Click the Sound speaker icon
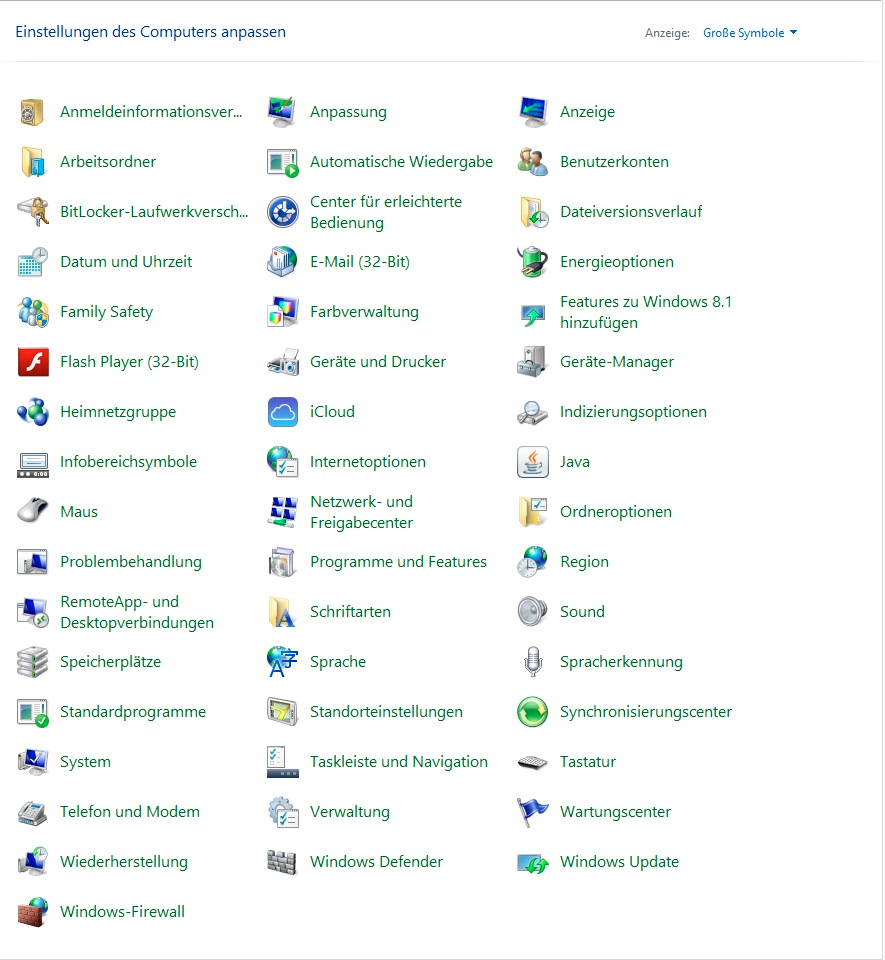The height and width of the screenshot is (960, 885). coord(532,612)
